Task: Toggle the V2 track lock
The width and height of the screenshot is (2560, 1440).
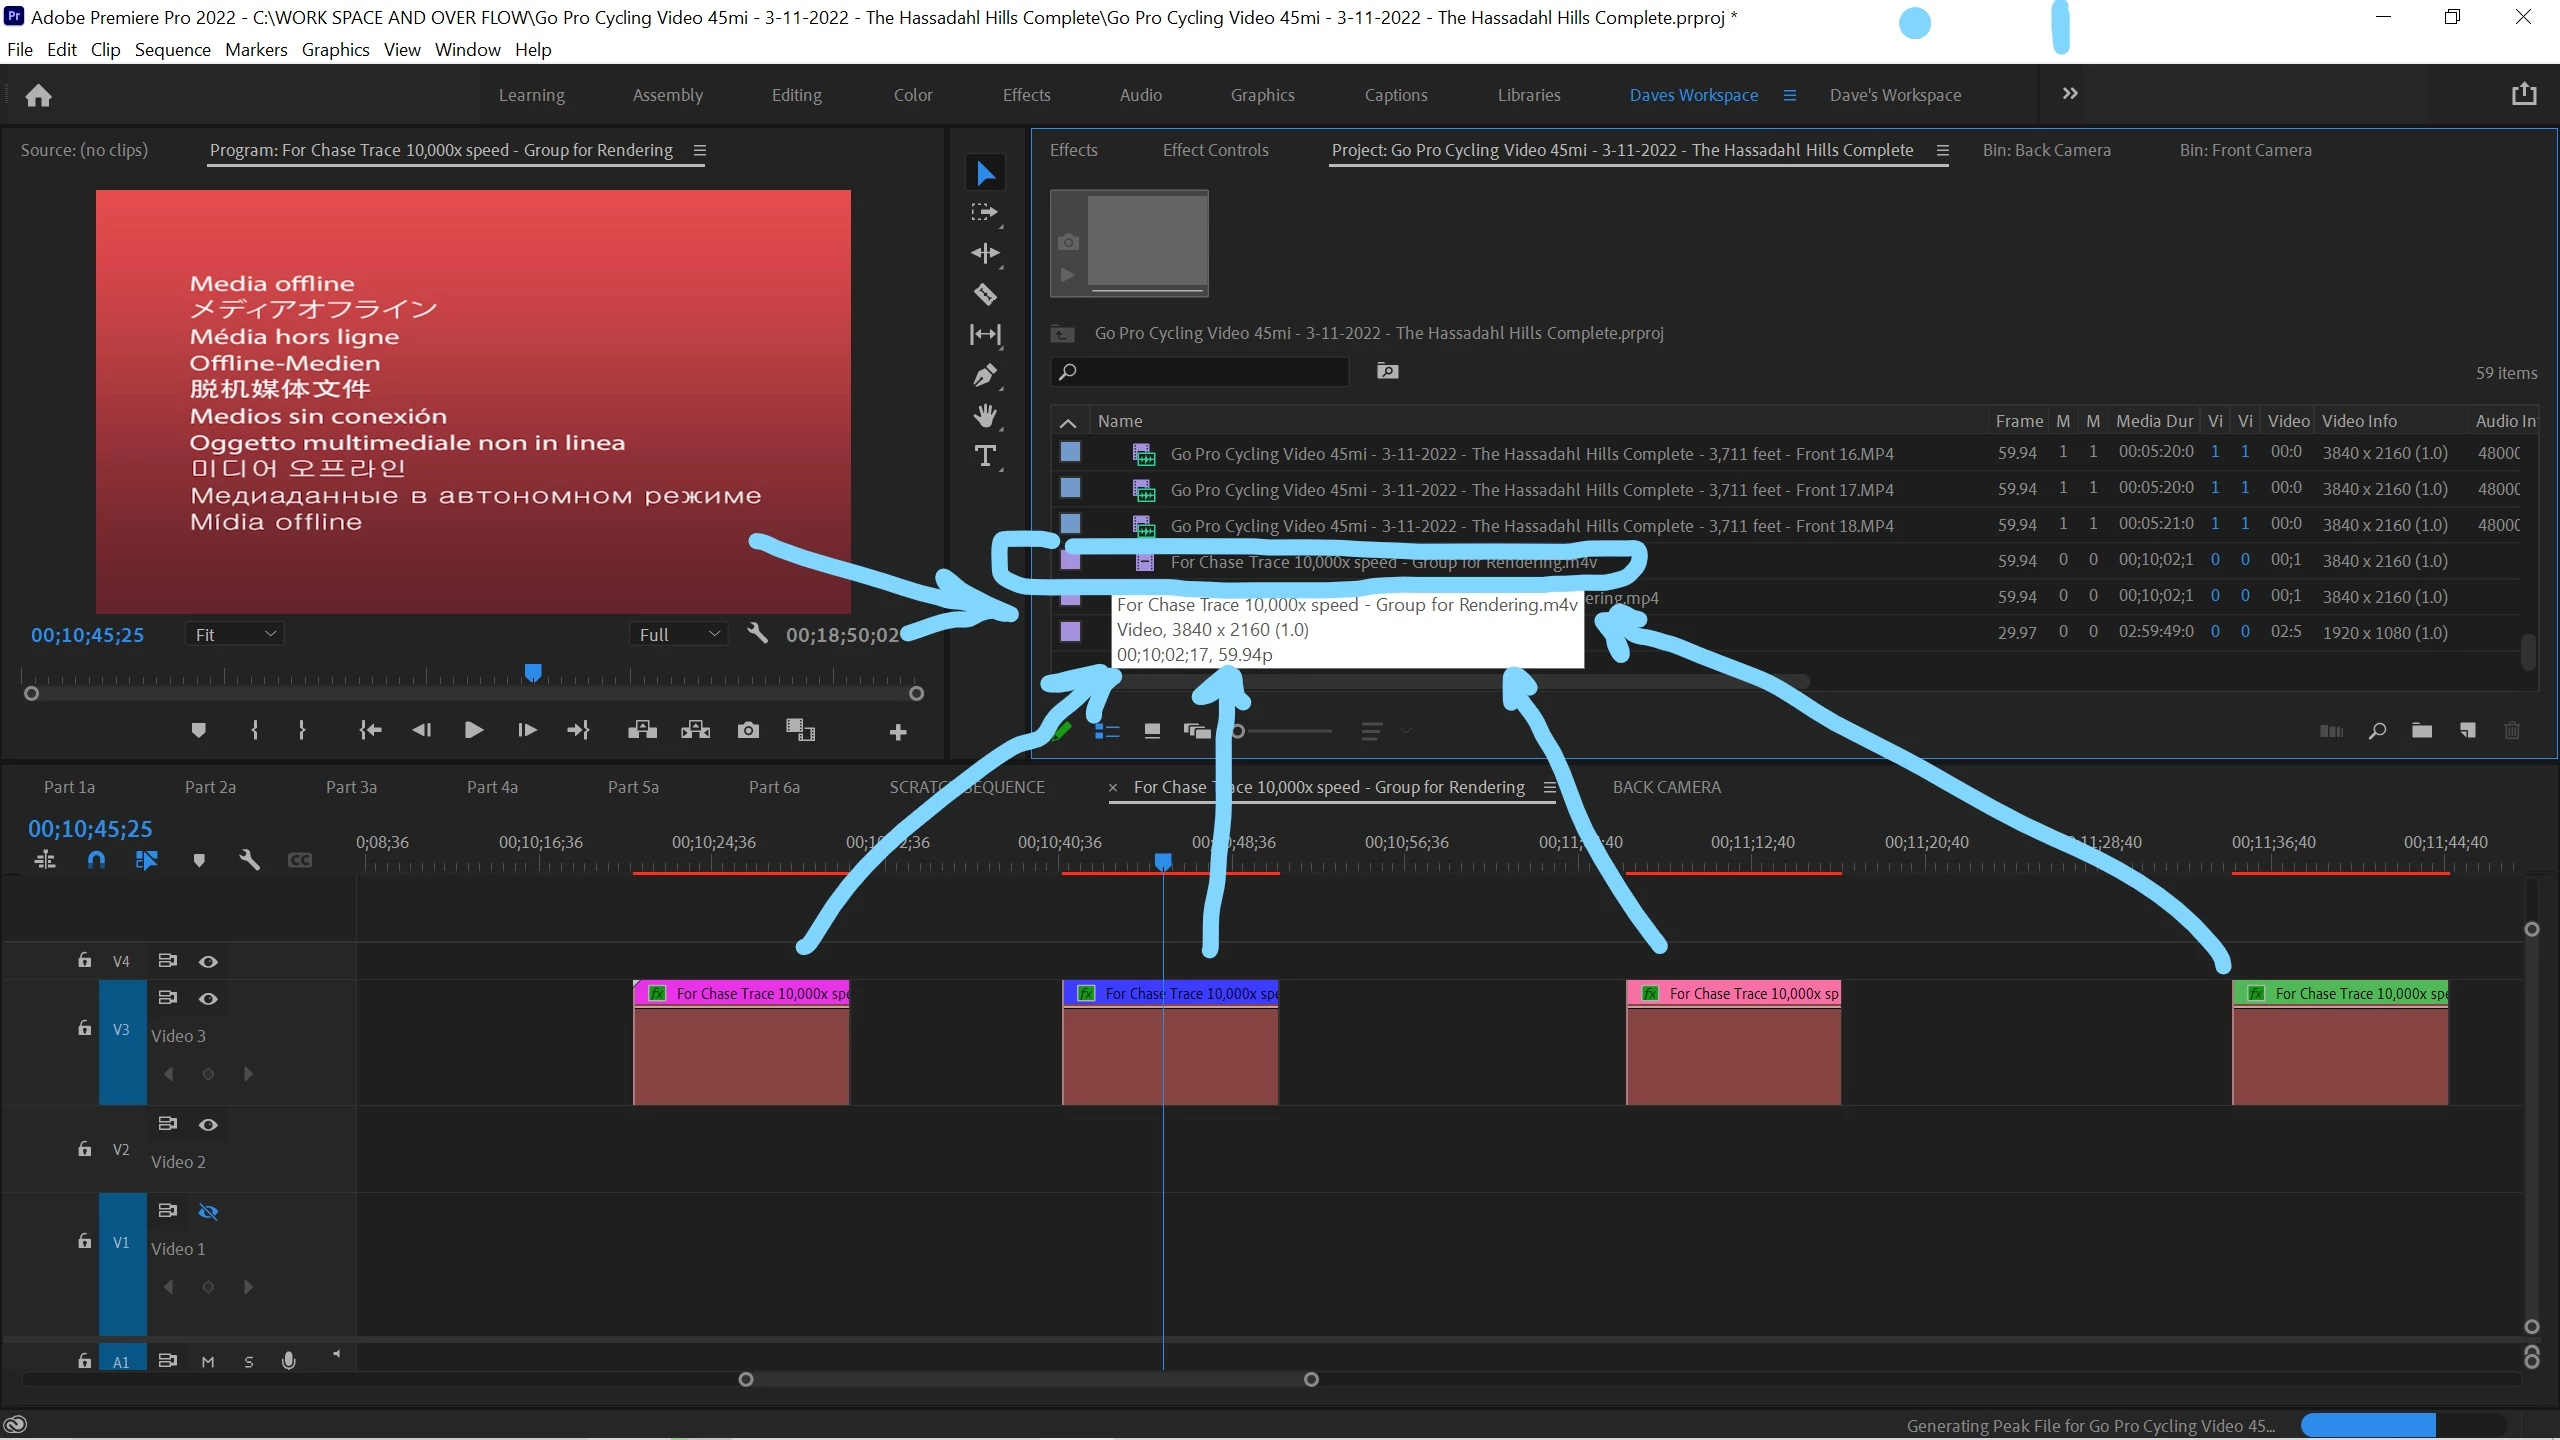Action: (85, 1149)
